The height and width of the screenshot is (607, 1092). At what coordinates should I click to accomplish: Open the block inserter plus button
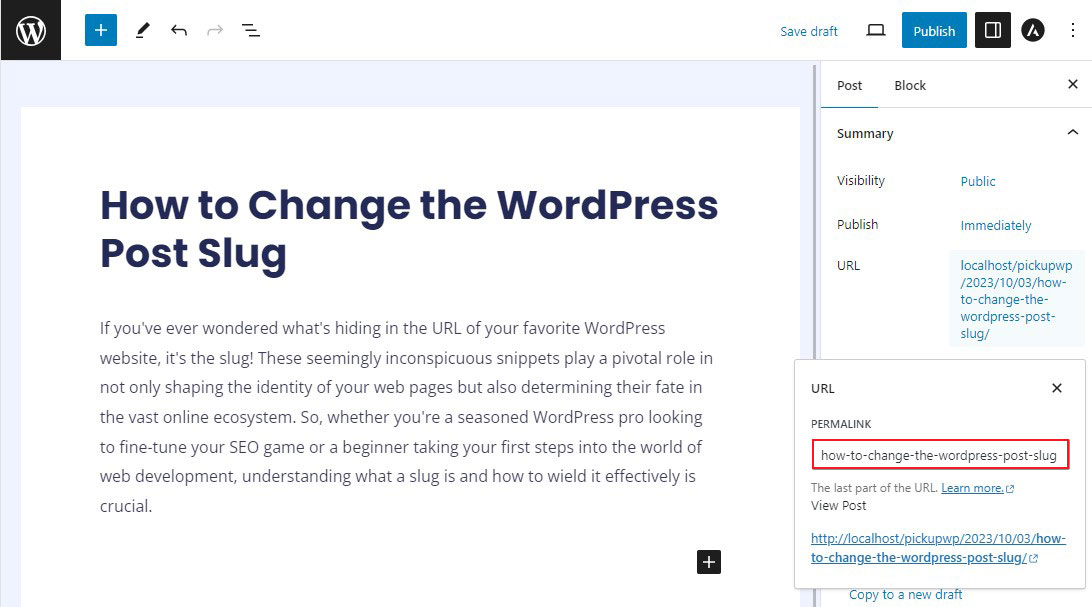[101, 30]
